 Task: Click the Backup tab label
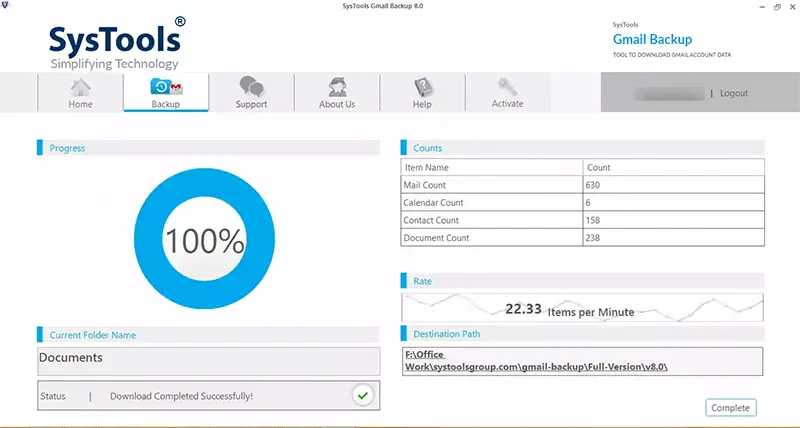click(x=166, y=104)
